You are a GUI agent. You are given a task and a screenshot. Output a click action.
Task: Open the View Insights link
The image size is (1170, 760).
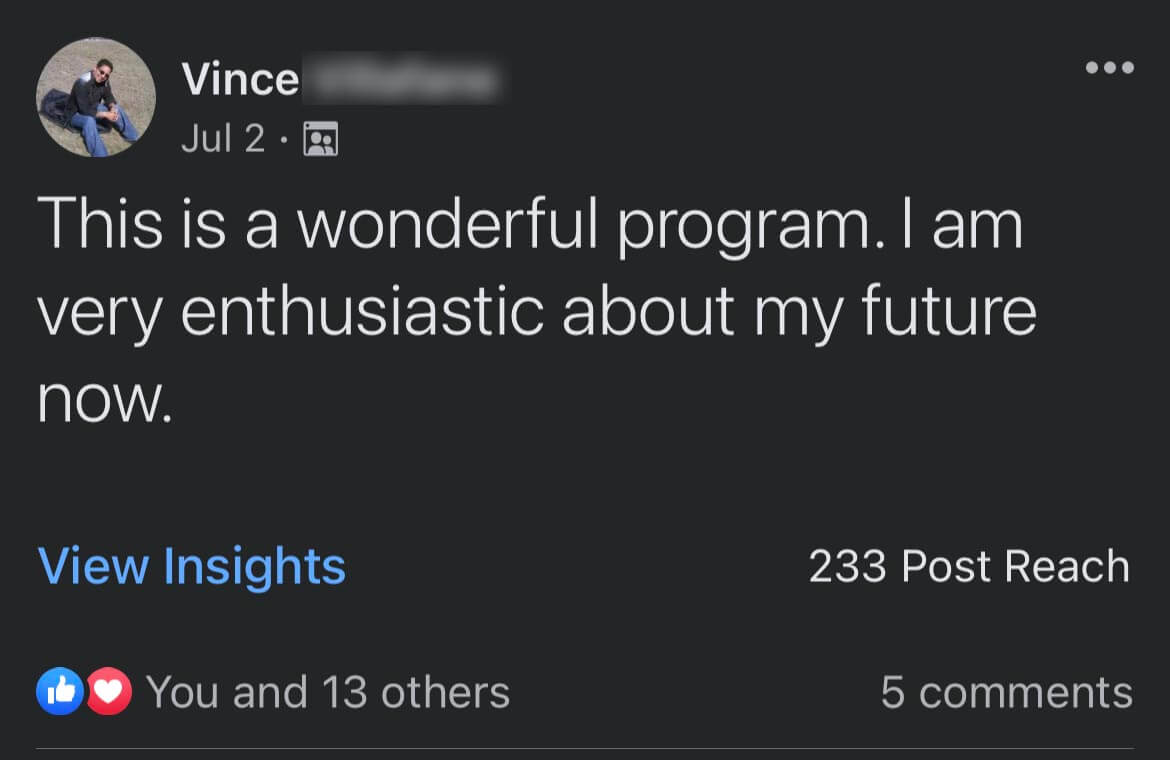191,566
